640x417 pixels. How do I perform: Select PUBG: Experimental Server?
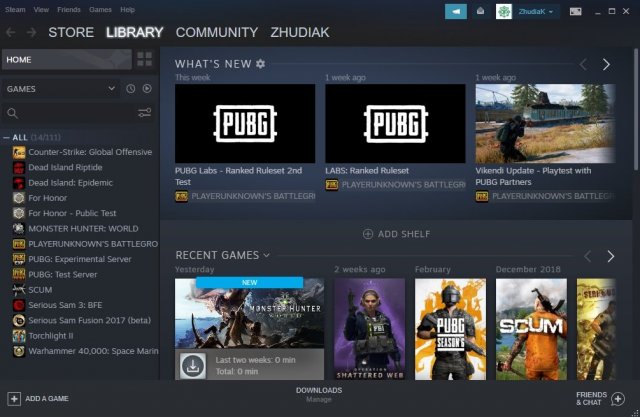pos(80,259)
